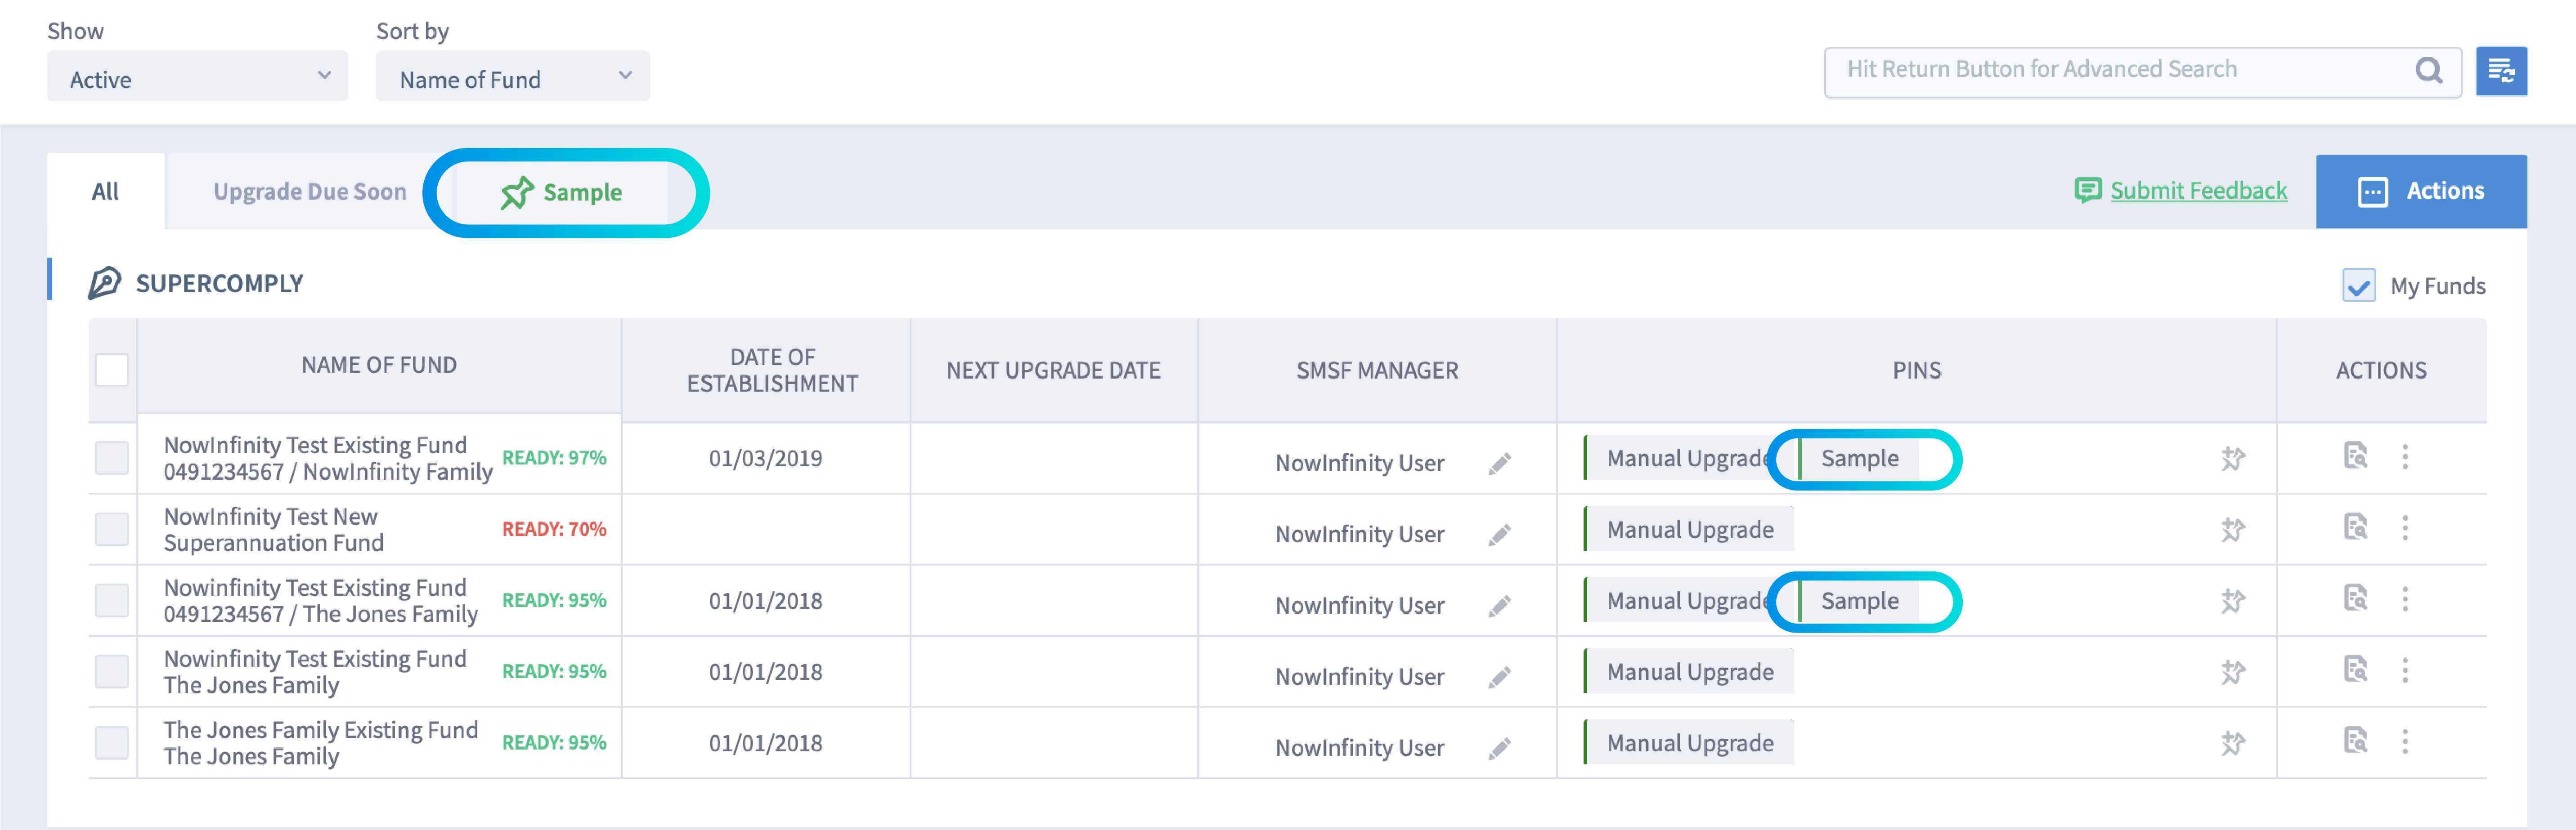Click Manual Upgrade tag on Test New Superannuation Fund
2576x830 pixels.
pos(1689,529)
